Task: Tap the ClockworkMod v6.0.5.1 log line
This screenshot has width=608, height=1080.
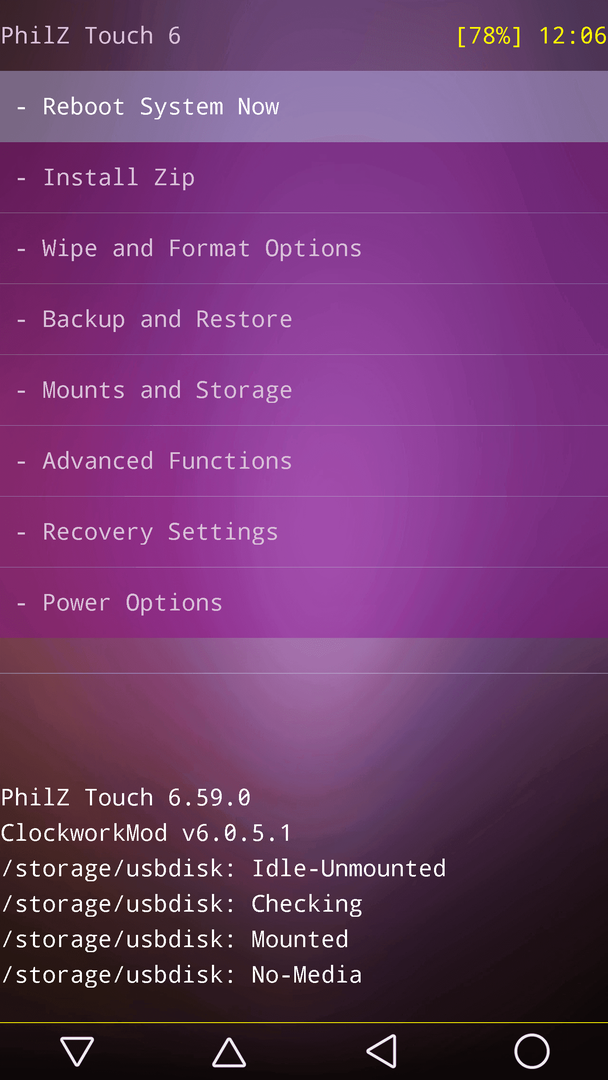Action: tap(146, 833)
